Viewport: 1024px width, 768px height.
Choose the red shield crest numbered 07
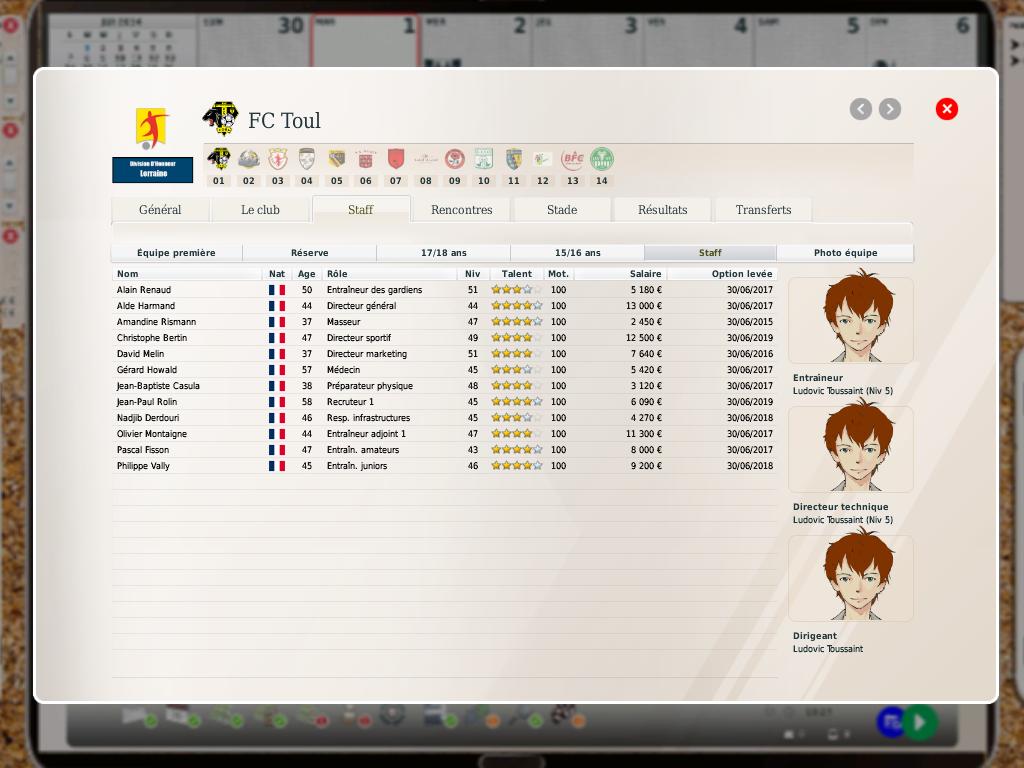pyautogui.click(x=396, y=159)
